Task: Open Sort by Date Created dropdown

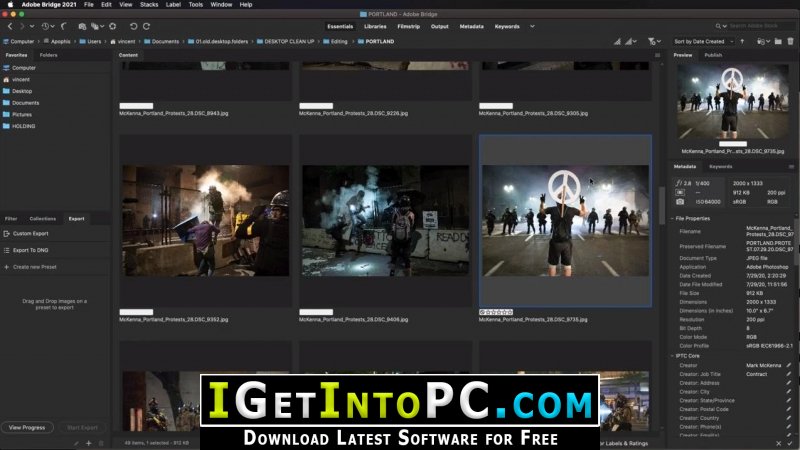Action: [x=704, y=41]
